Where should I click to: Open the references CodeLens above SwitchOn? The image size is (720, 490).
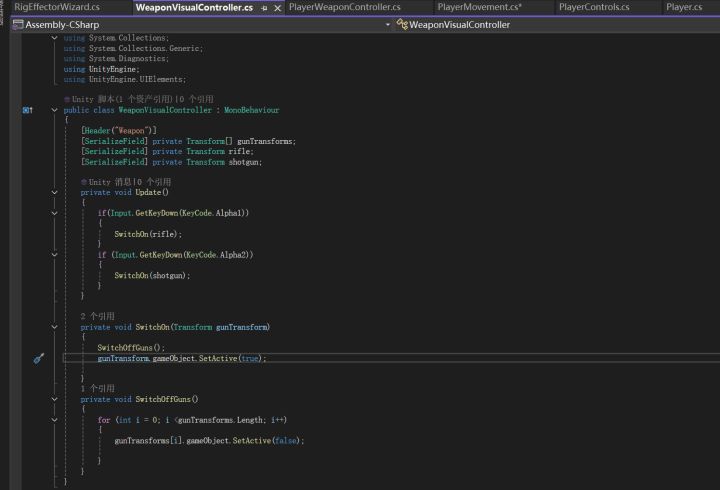(97, 316)
